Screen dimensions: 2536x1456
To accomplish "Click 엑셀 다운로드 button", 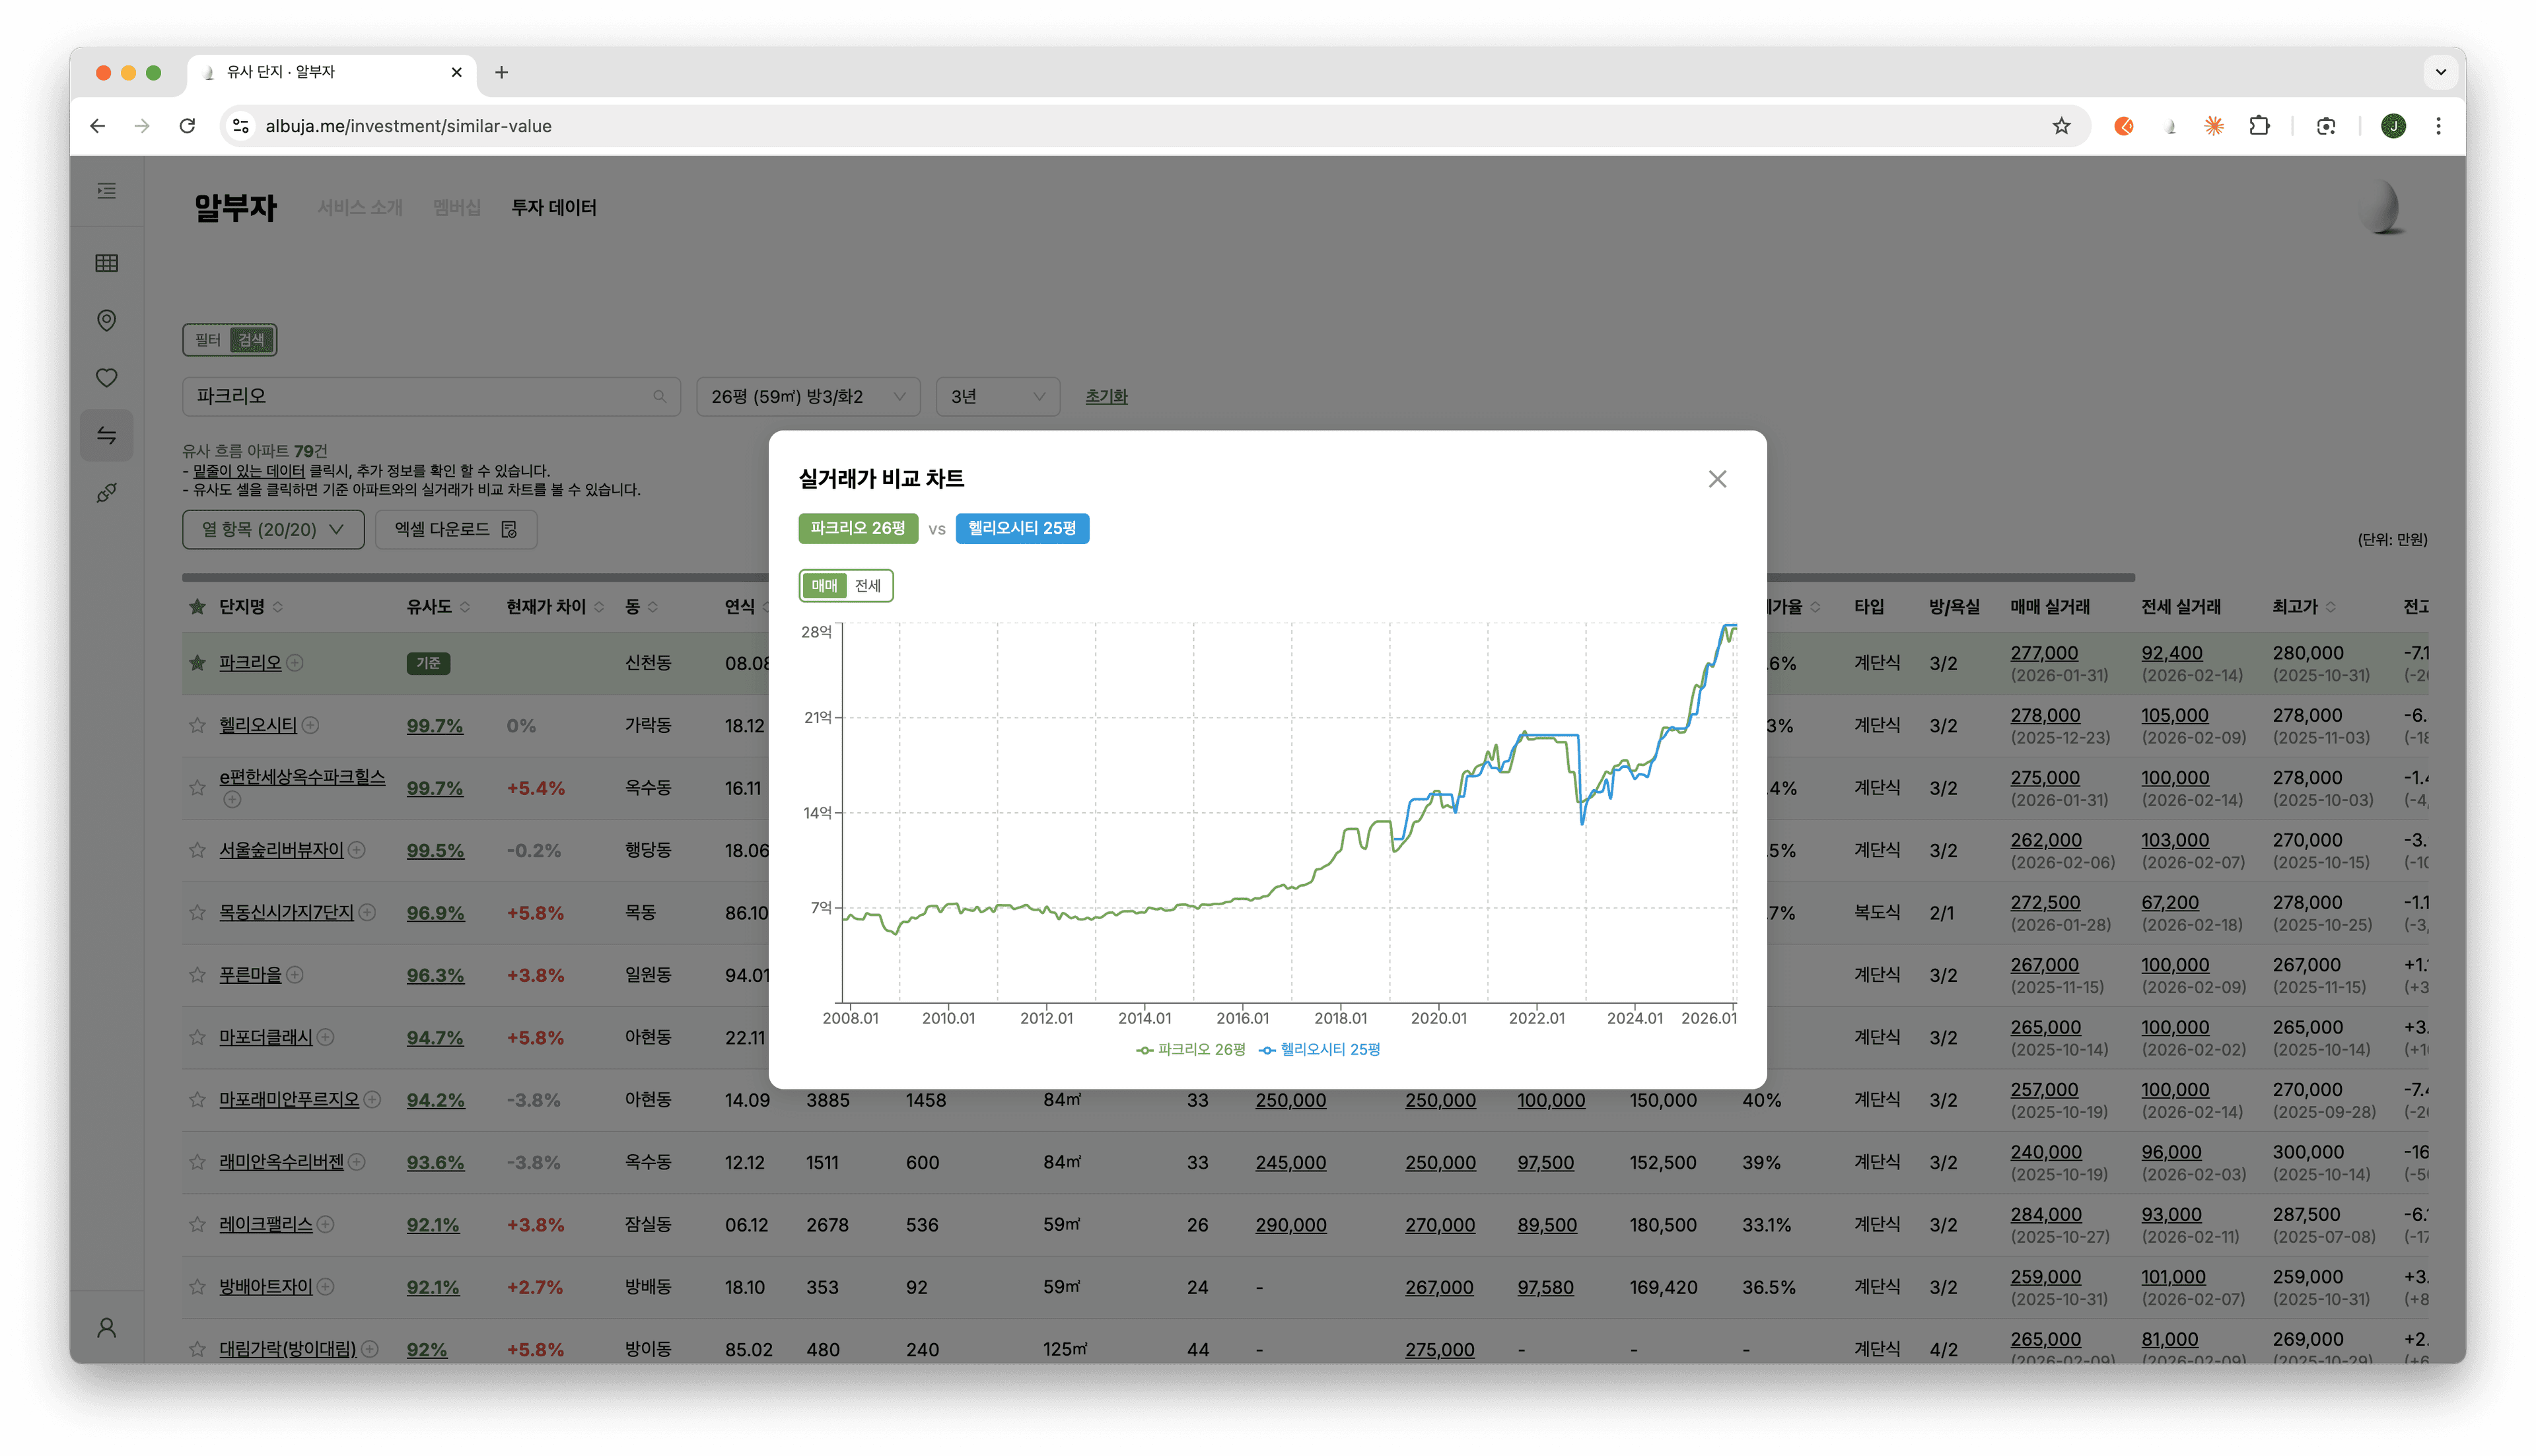I will 456,529.
